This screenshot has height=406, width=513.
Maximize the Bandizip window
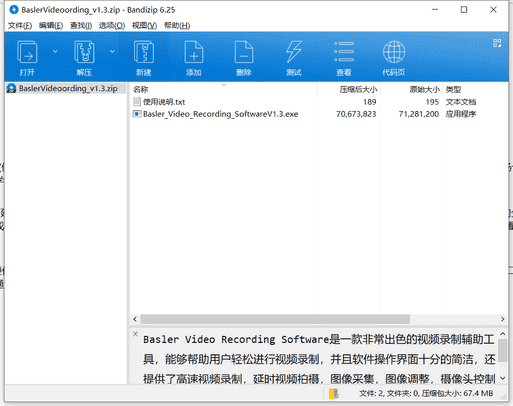464,10
